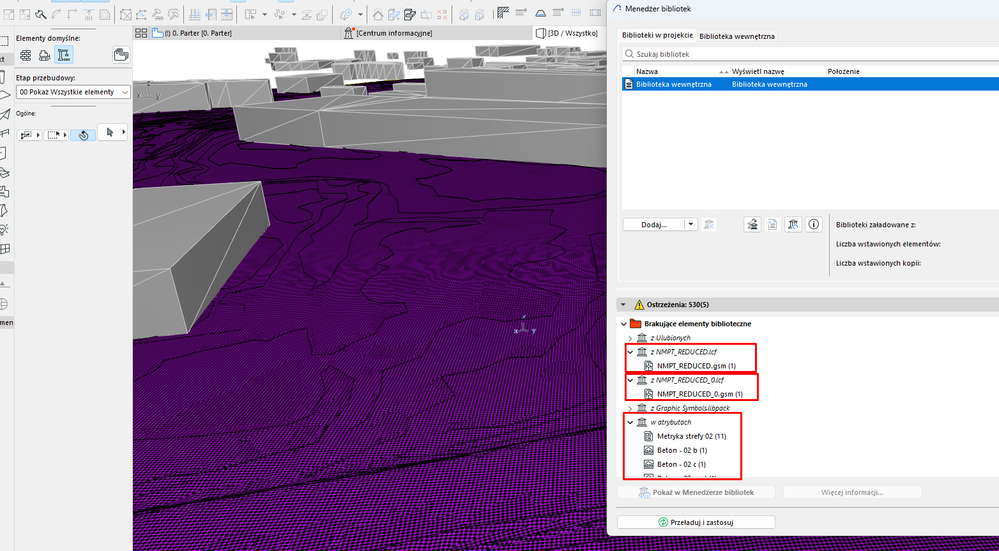
Task: Open the Dodaj dropdown arrow
Action: click(x=691, y=225)
